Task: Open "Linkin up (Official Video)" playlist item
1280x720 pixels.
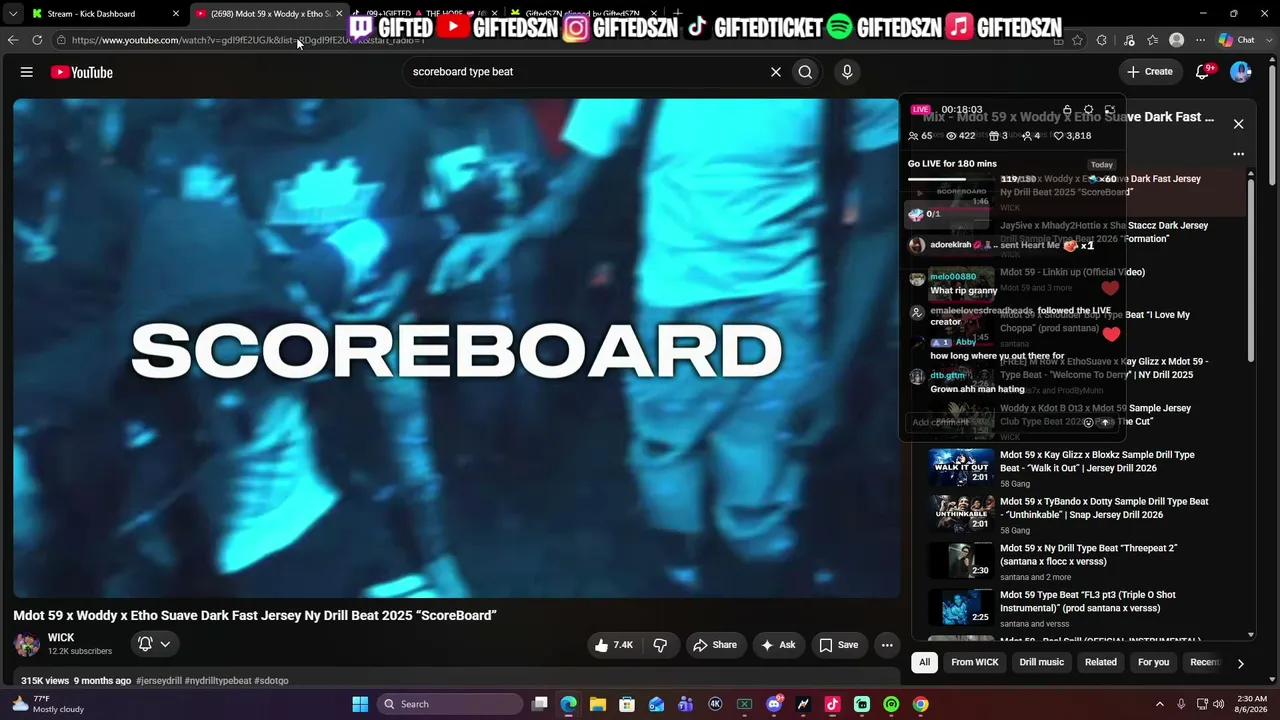Action: tap(1073, 272)
